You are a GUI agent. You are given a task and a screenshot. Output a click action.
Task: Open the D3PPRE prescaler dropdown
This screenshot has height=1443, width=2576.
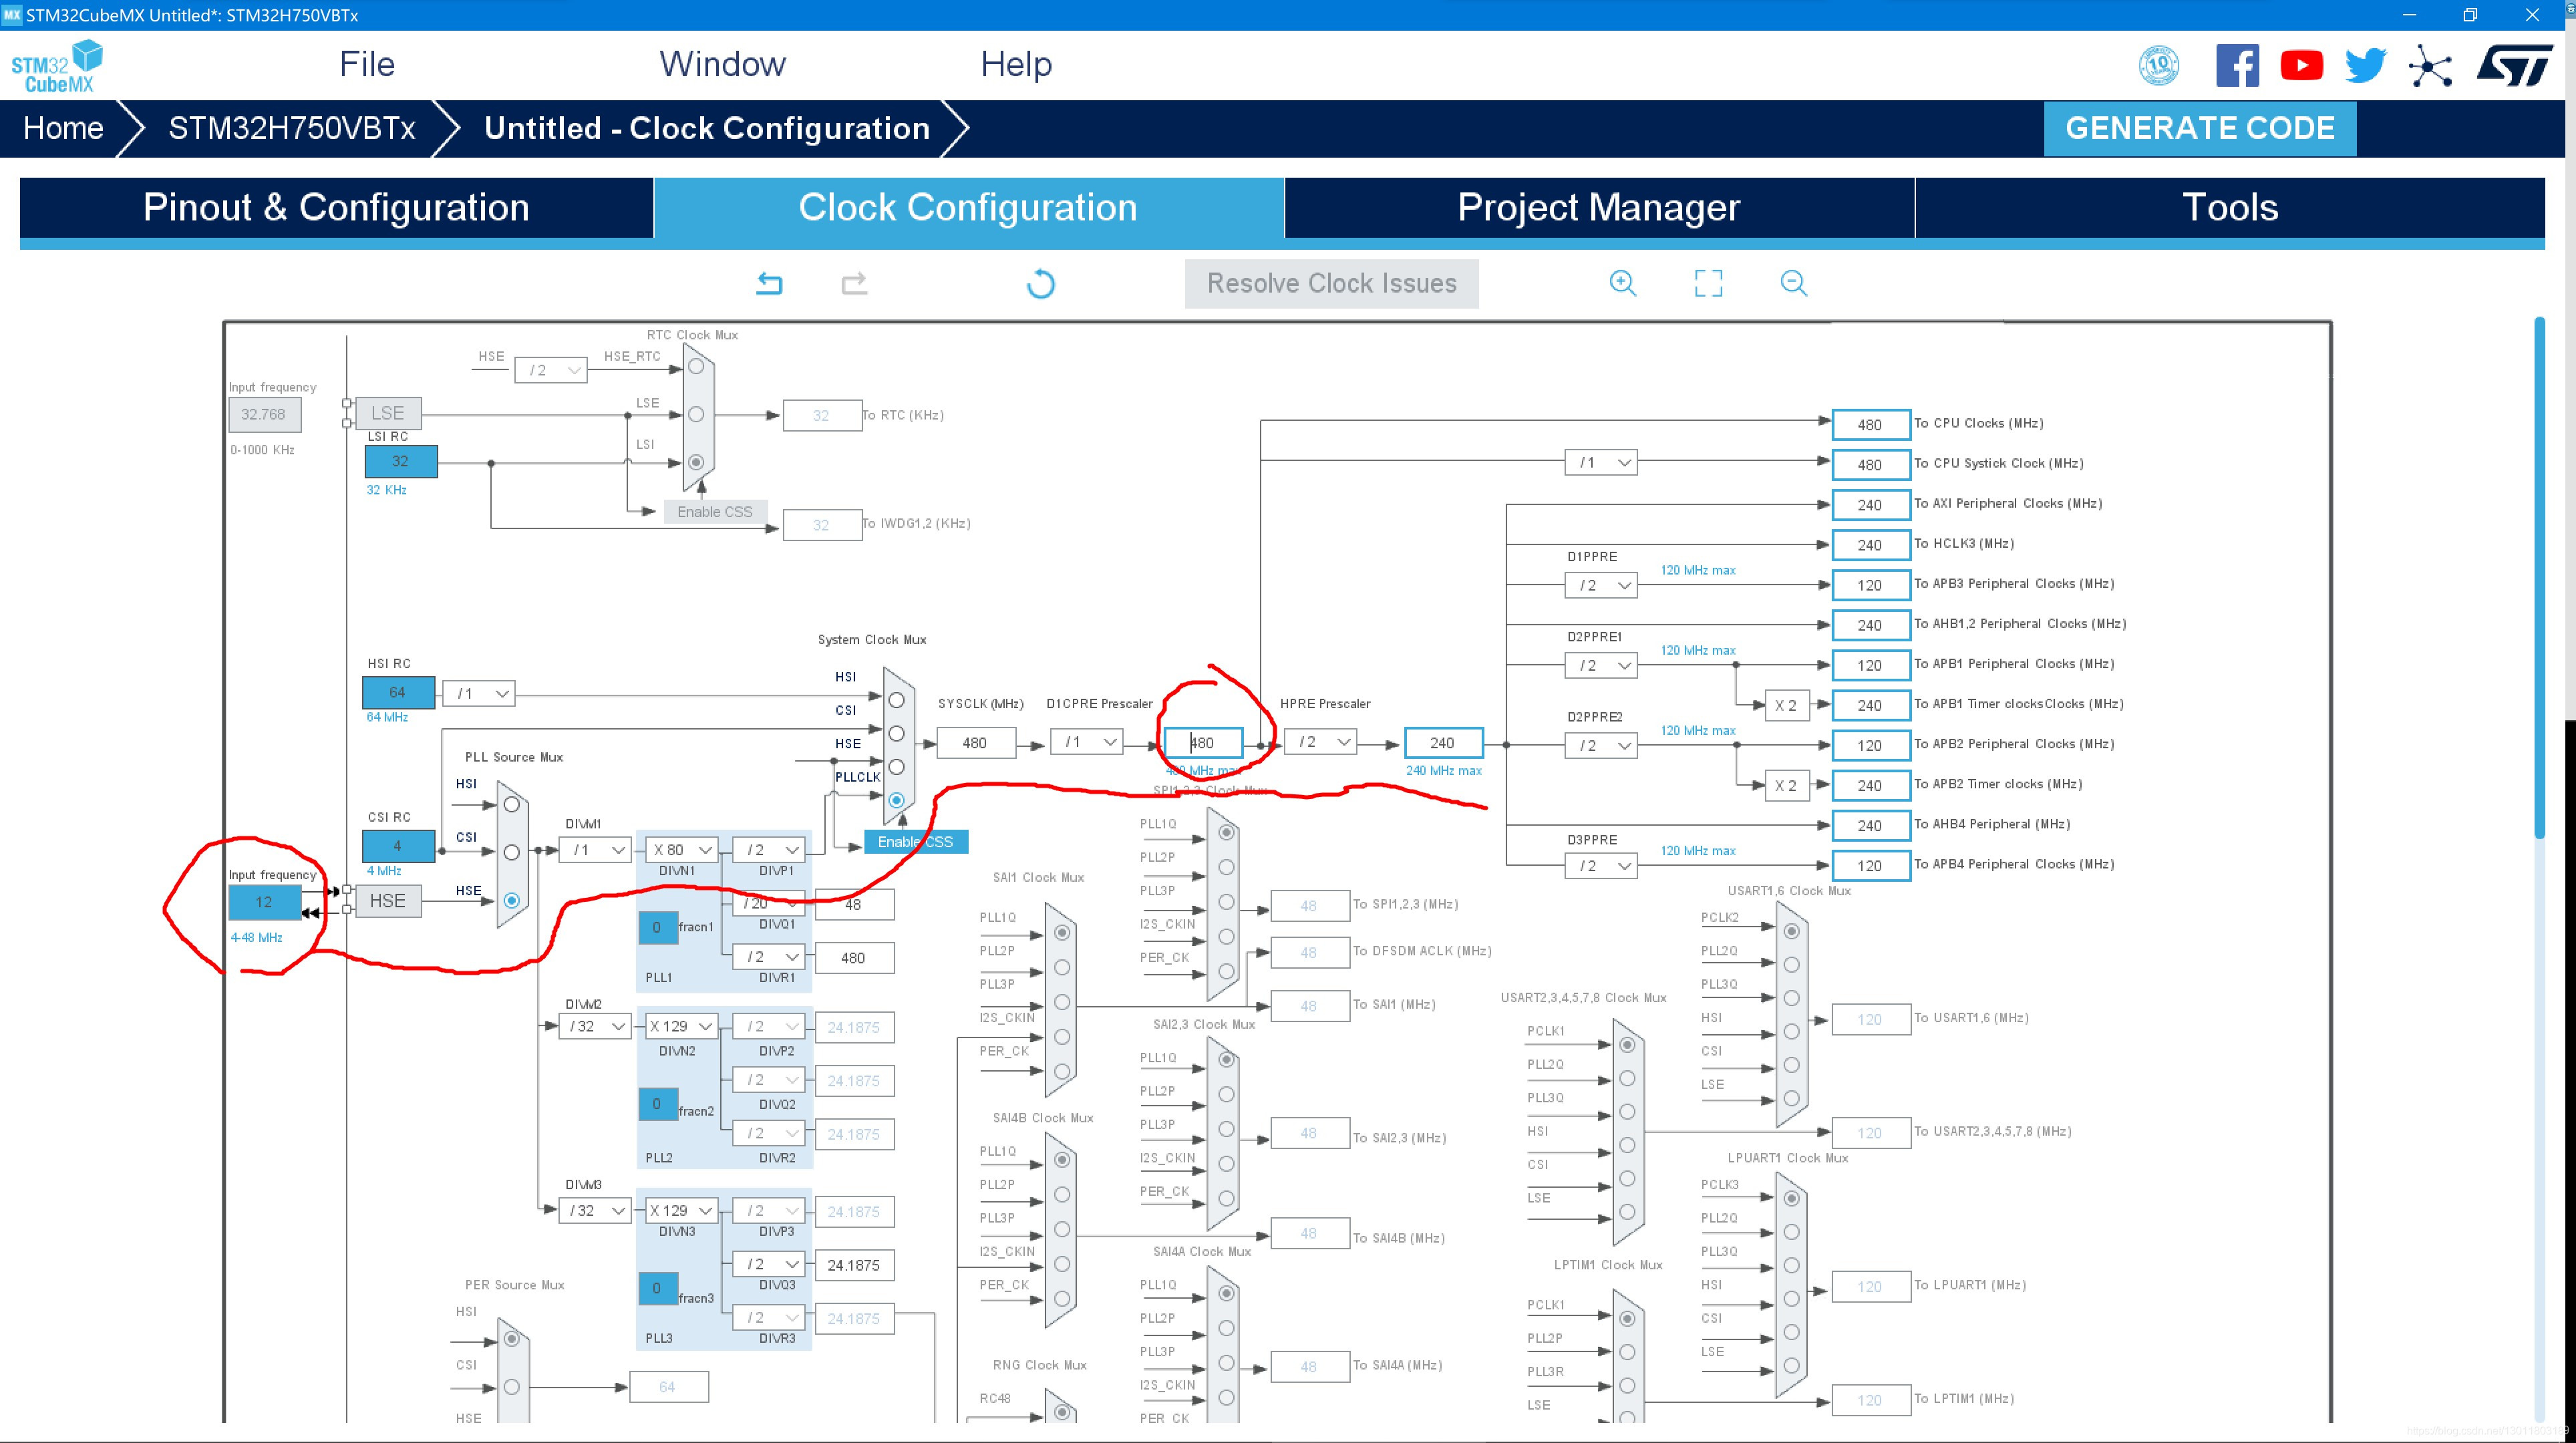coord(1601,866)
